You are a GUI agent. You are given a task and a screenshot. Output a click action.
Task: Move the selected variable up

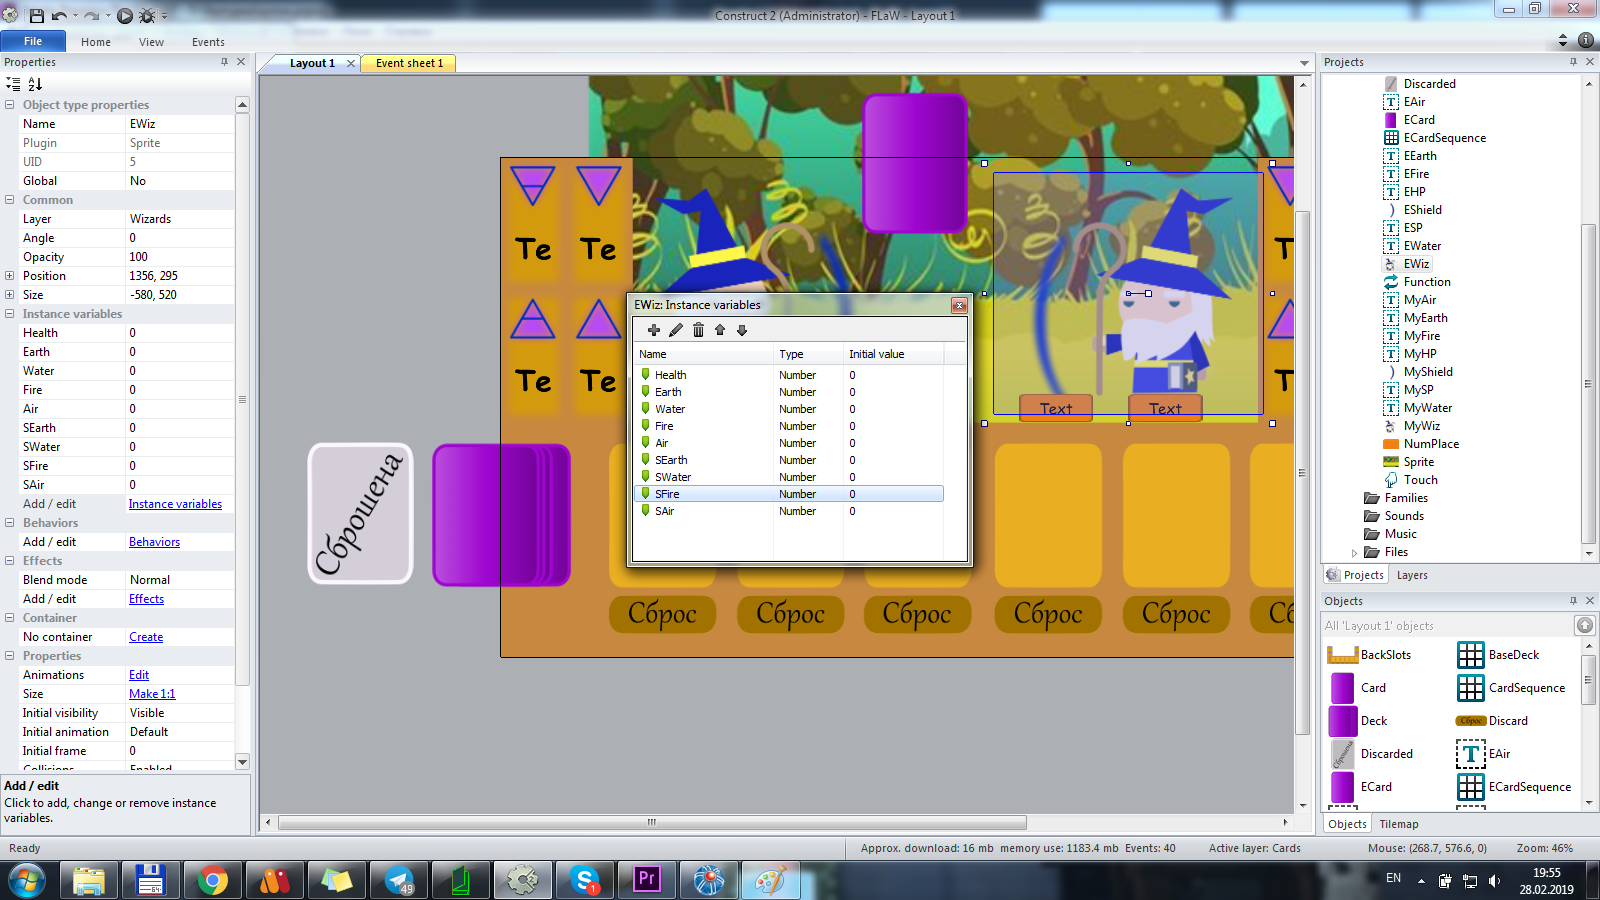coord(720,330)
